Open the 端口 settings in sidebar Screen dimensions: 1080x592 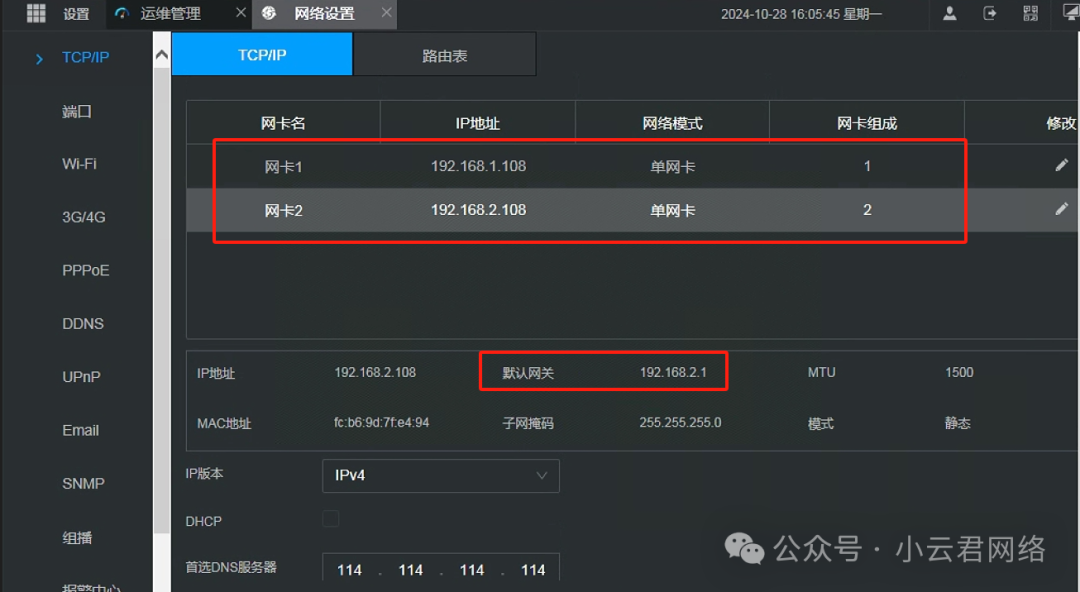click(x=77, y=111)
